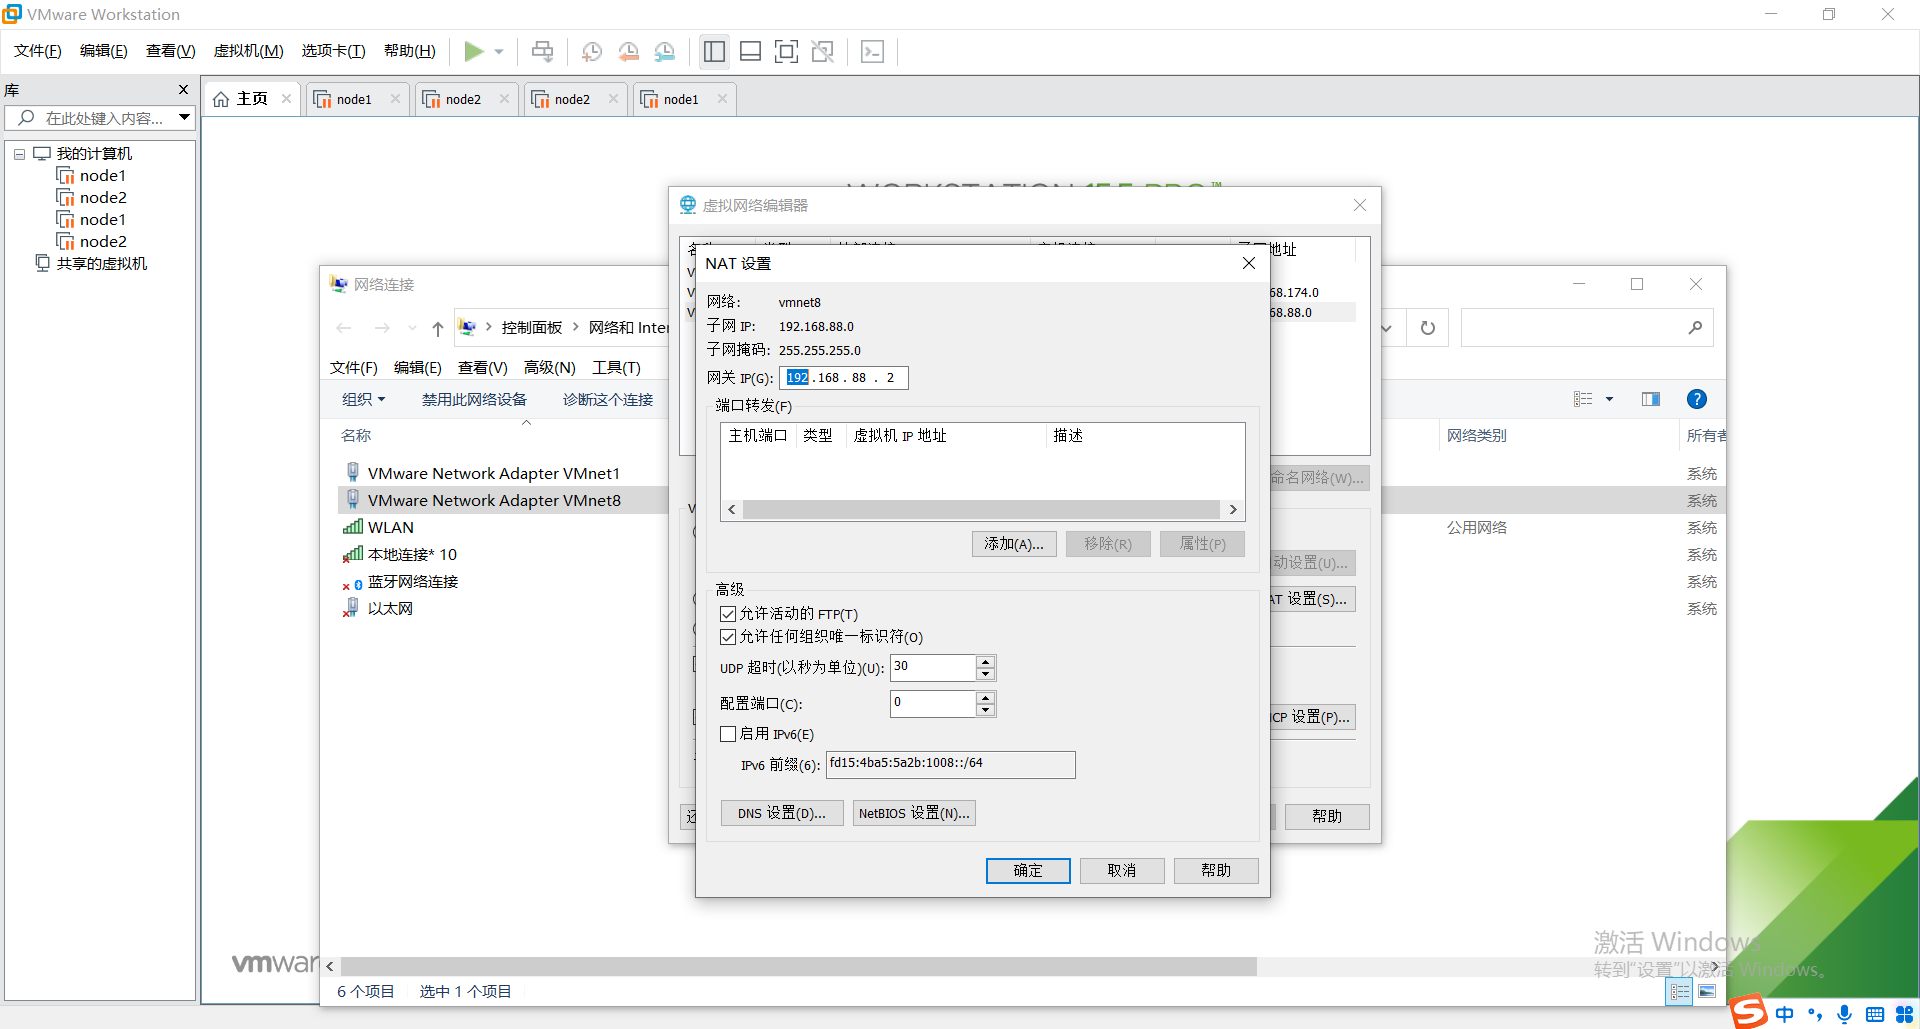Open the 编辑(E) menu in VMware
The width and height of the screenshot is (1920, 1029).
[x=104, y=51]
